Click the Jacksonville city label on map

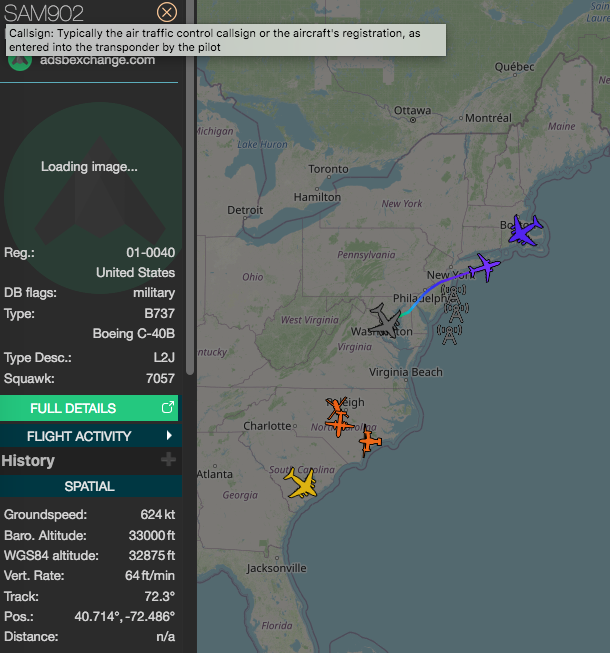[x=276, y=568]
